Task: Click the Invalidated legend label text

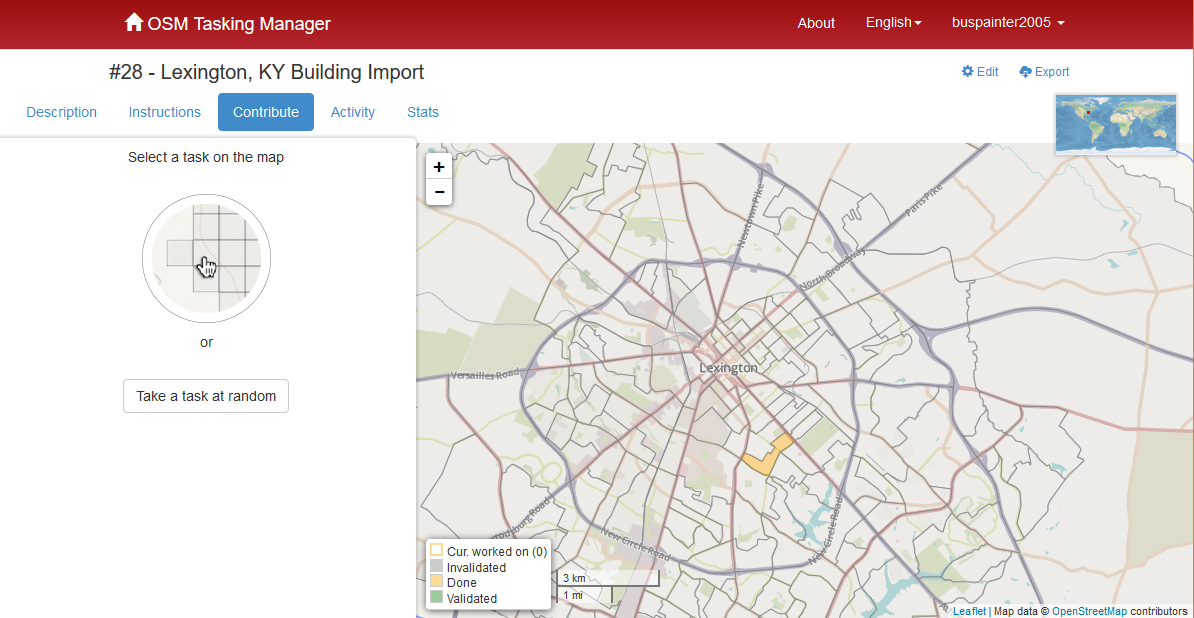Action: tap(477, 567)
